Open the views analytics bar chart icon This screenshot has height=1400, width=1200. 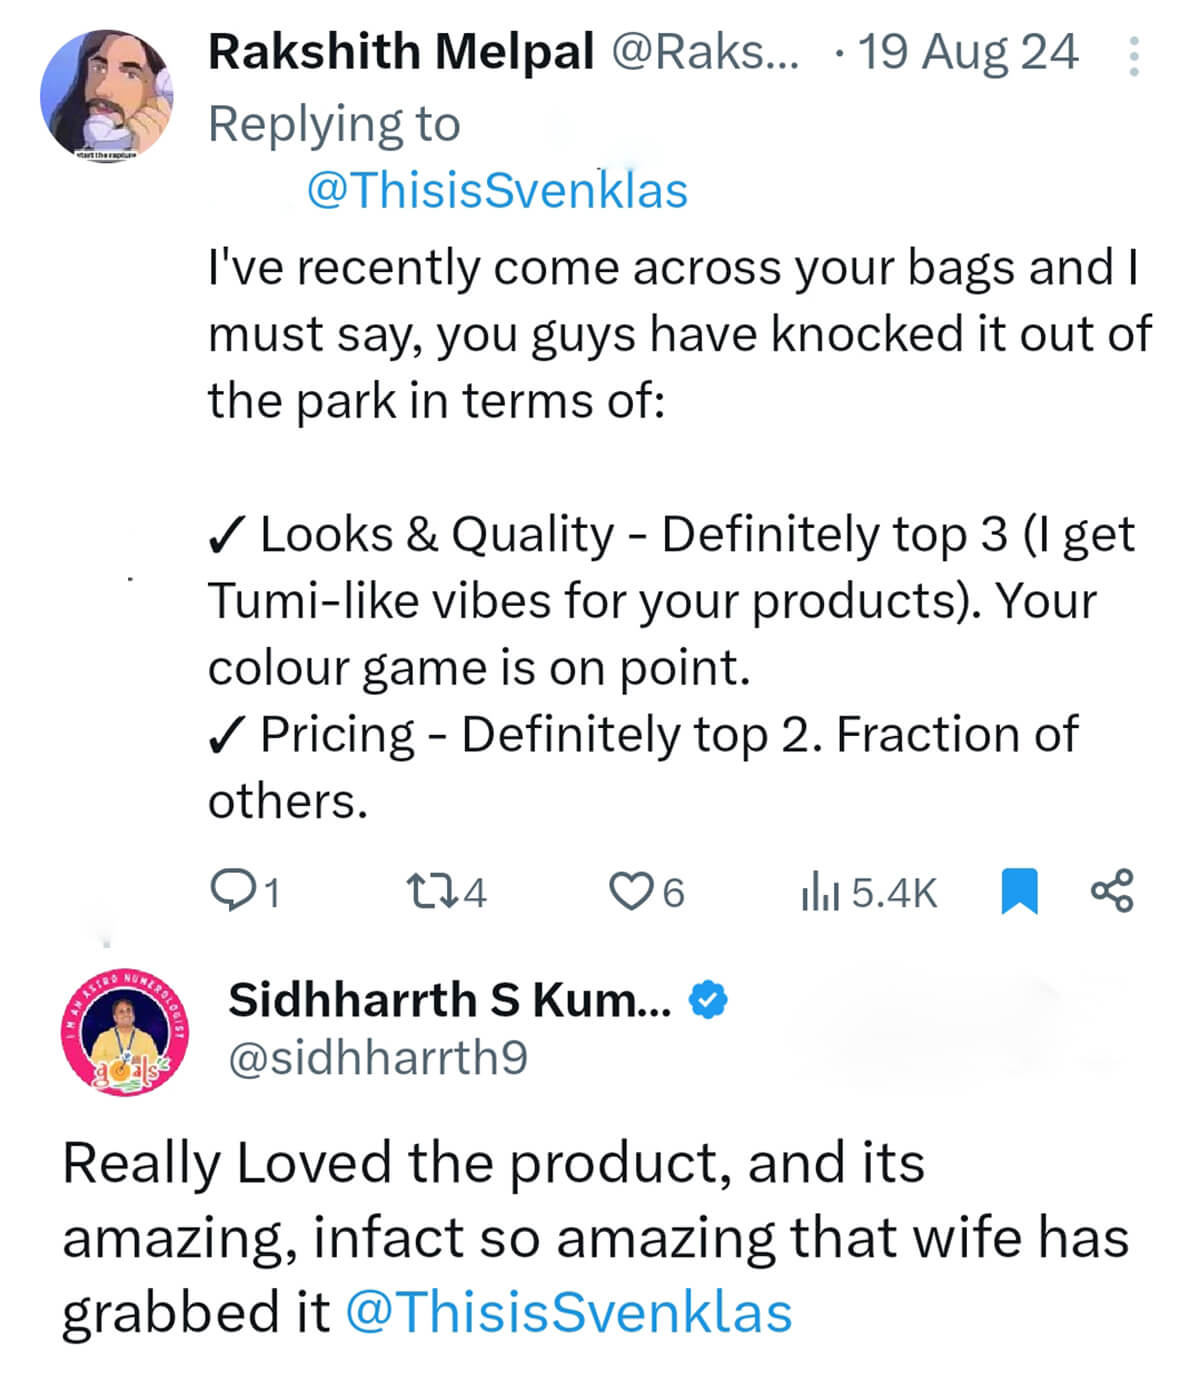tap(820, 890)
